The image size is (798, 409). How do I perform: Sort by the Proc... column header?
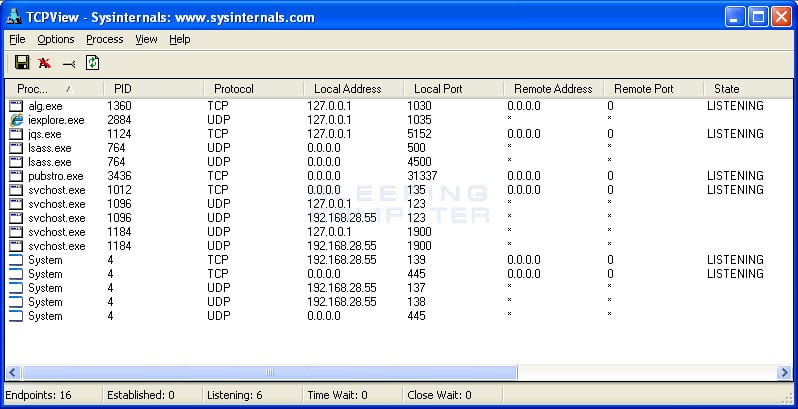pyautogui.click(x=54, y=89)
